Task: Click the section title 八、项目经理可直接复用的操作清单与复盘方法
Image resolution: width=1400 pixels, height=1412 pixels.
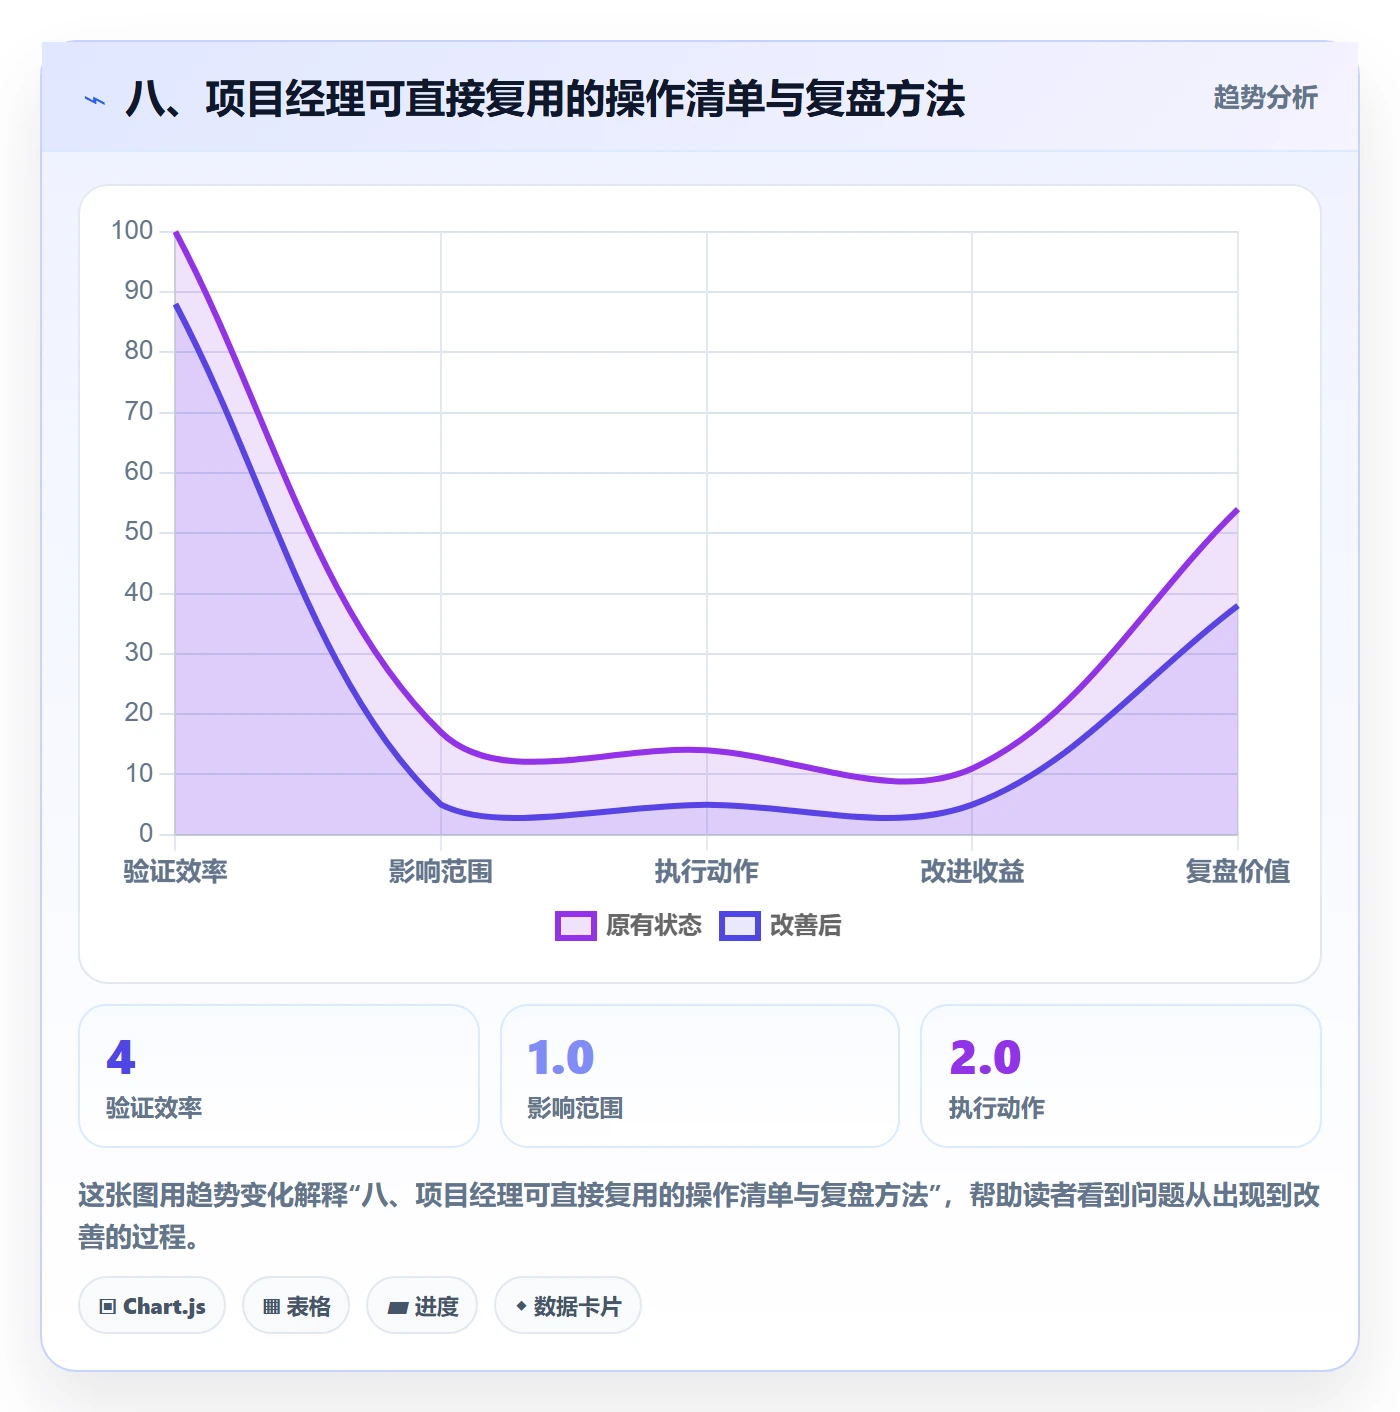Action: [x=545, y=99]
